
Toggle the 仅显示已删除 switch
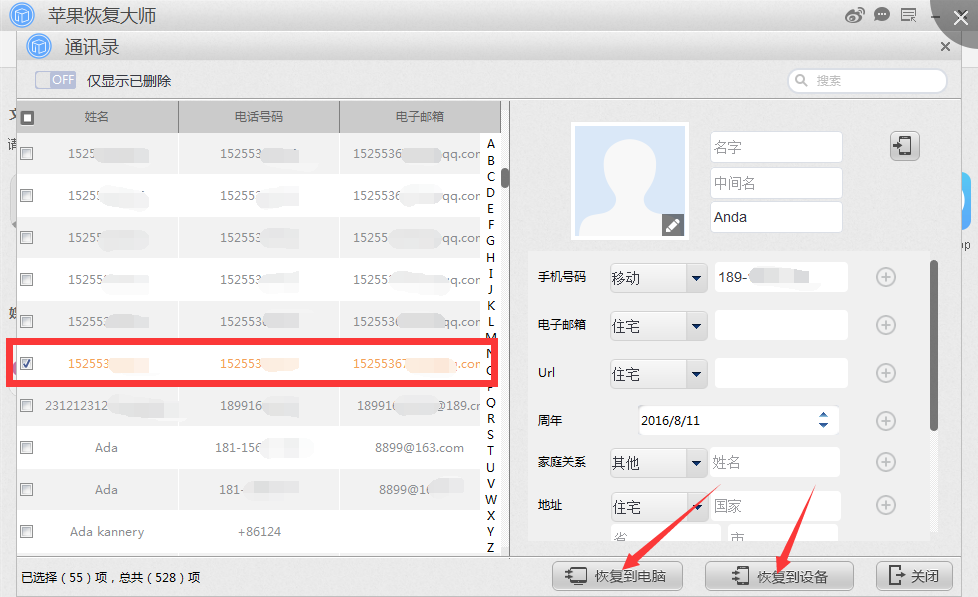point(56,80)
